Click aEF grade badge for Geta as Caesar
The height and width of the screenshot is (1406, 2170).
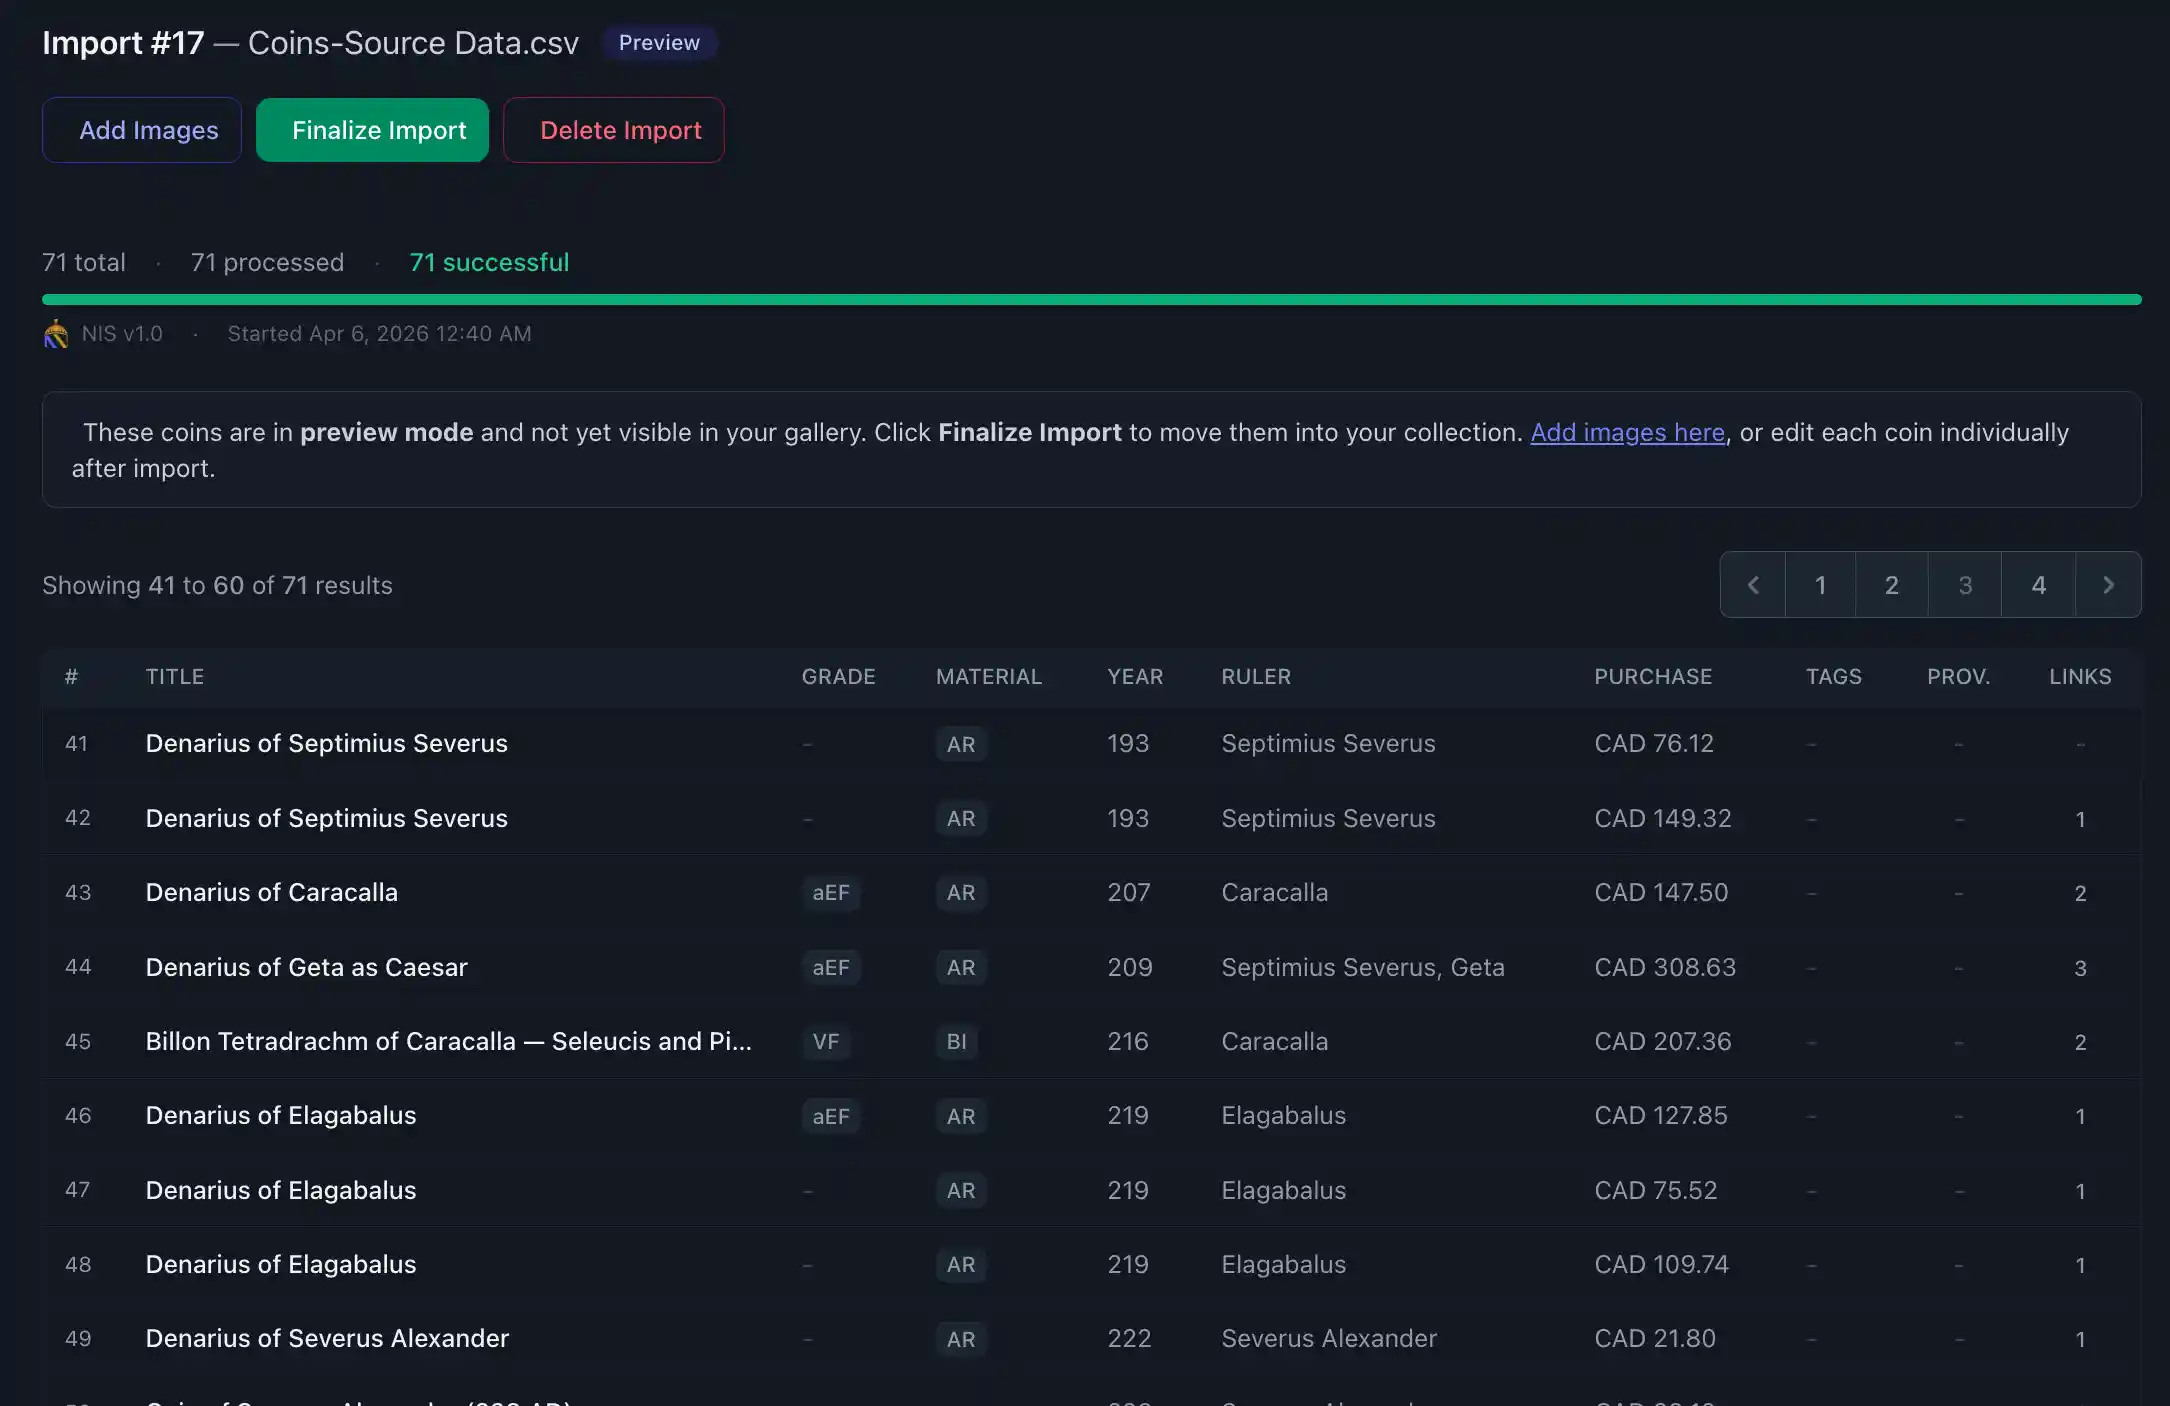pos(831,968)
